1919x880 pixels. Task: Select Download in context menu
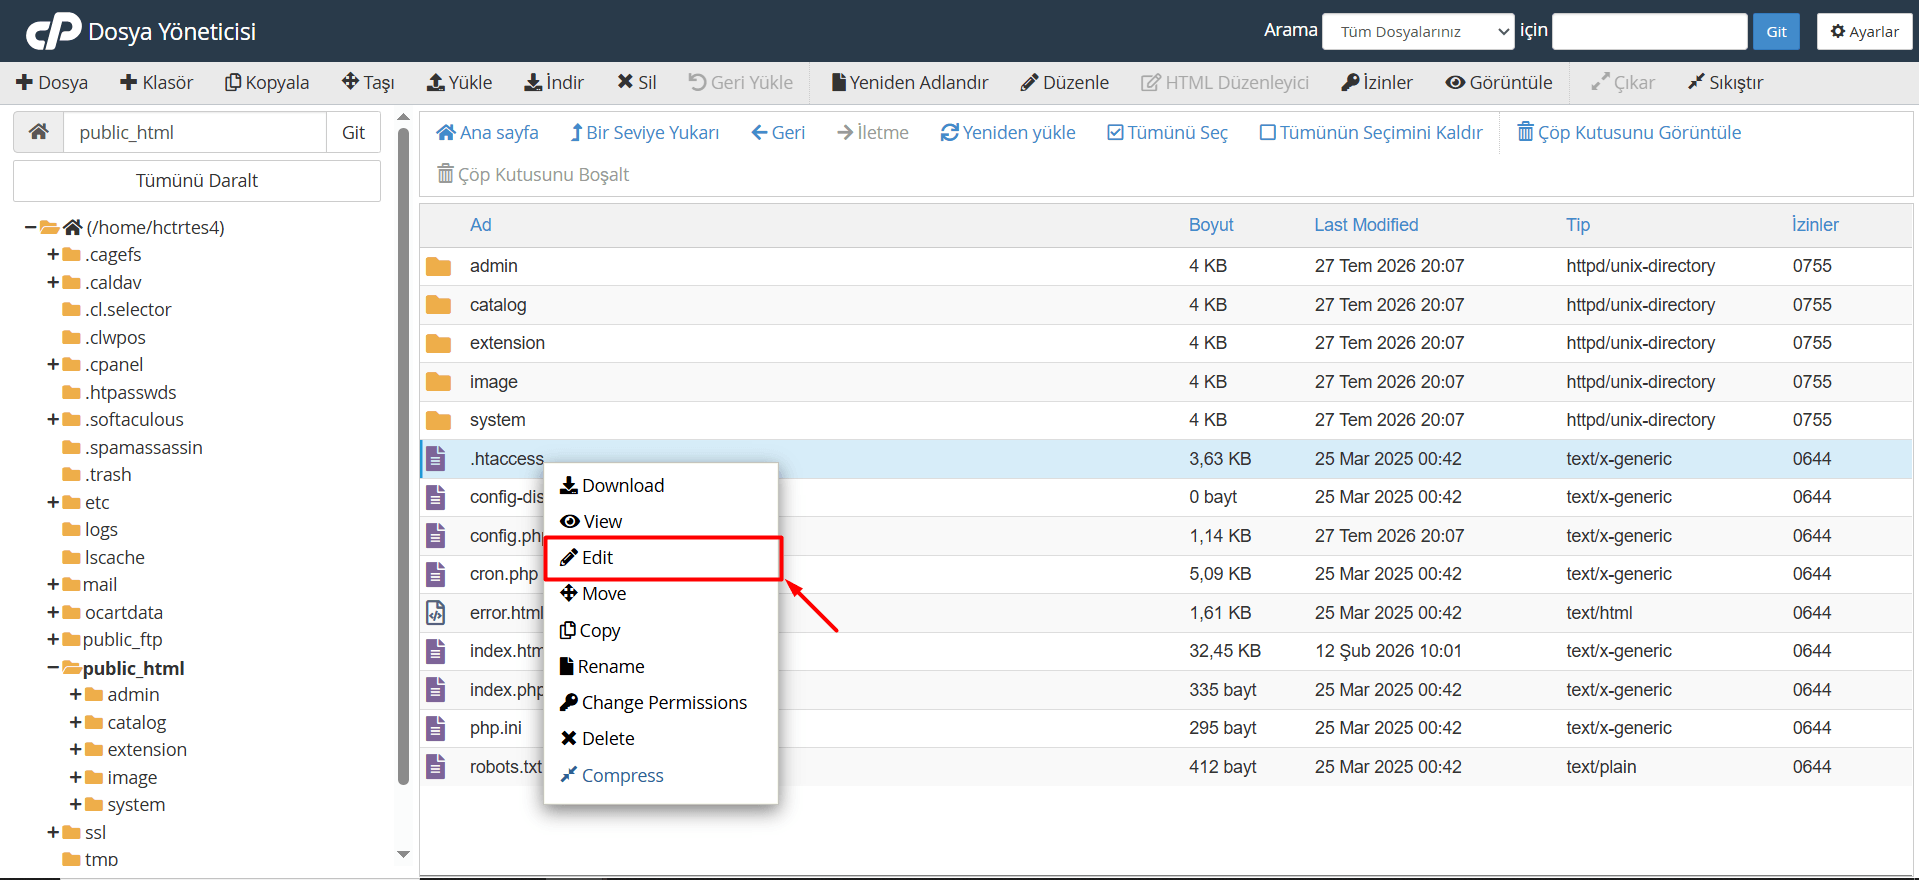pyautogui.click(x=612, y=485)
